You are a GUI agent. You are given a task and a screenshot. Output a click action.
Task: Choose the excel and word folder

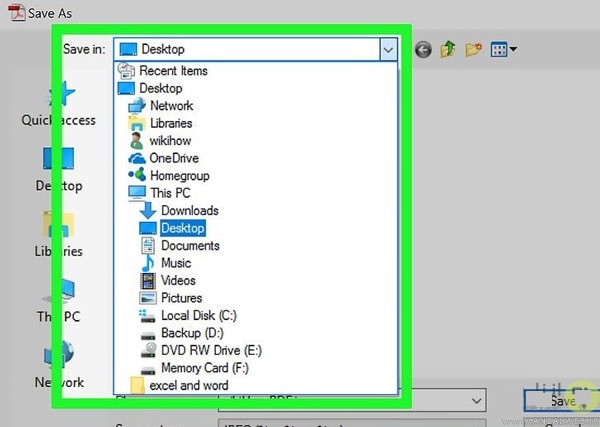(x=189, y=385)
